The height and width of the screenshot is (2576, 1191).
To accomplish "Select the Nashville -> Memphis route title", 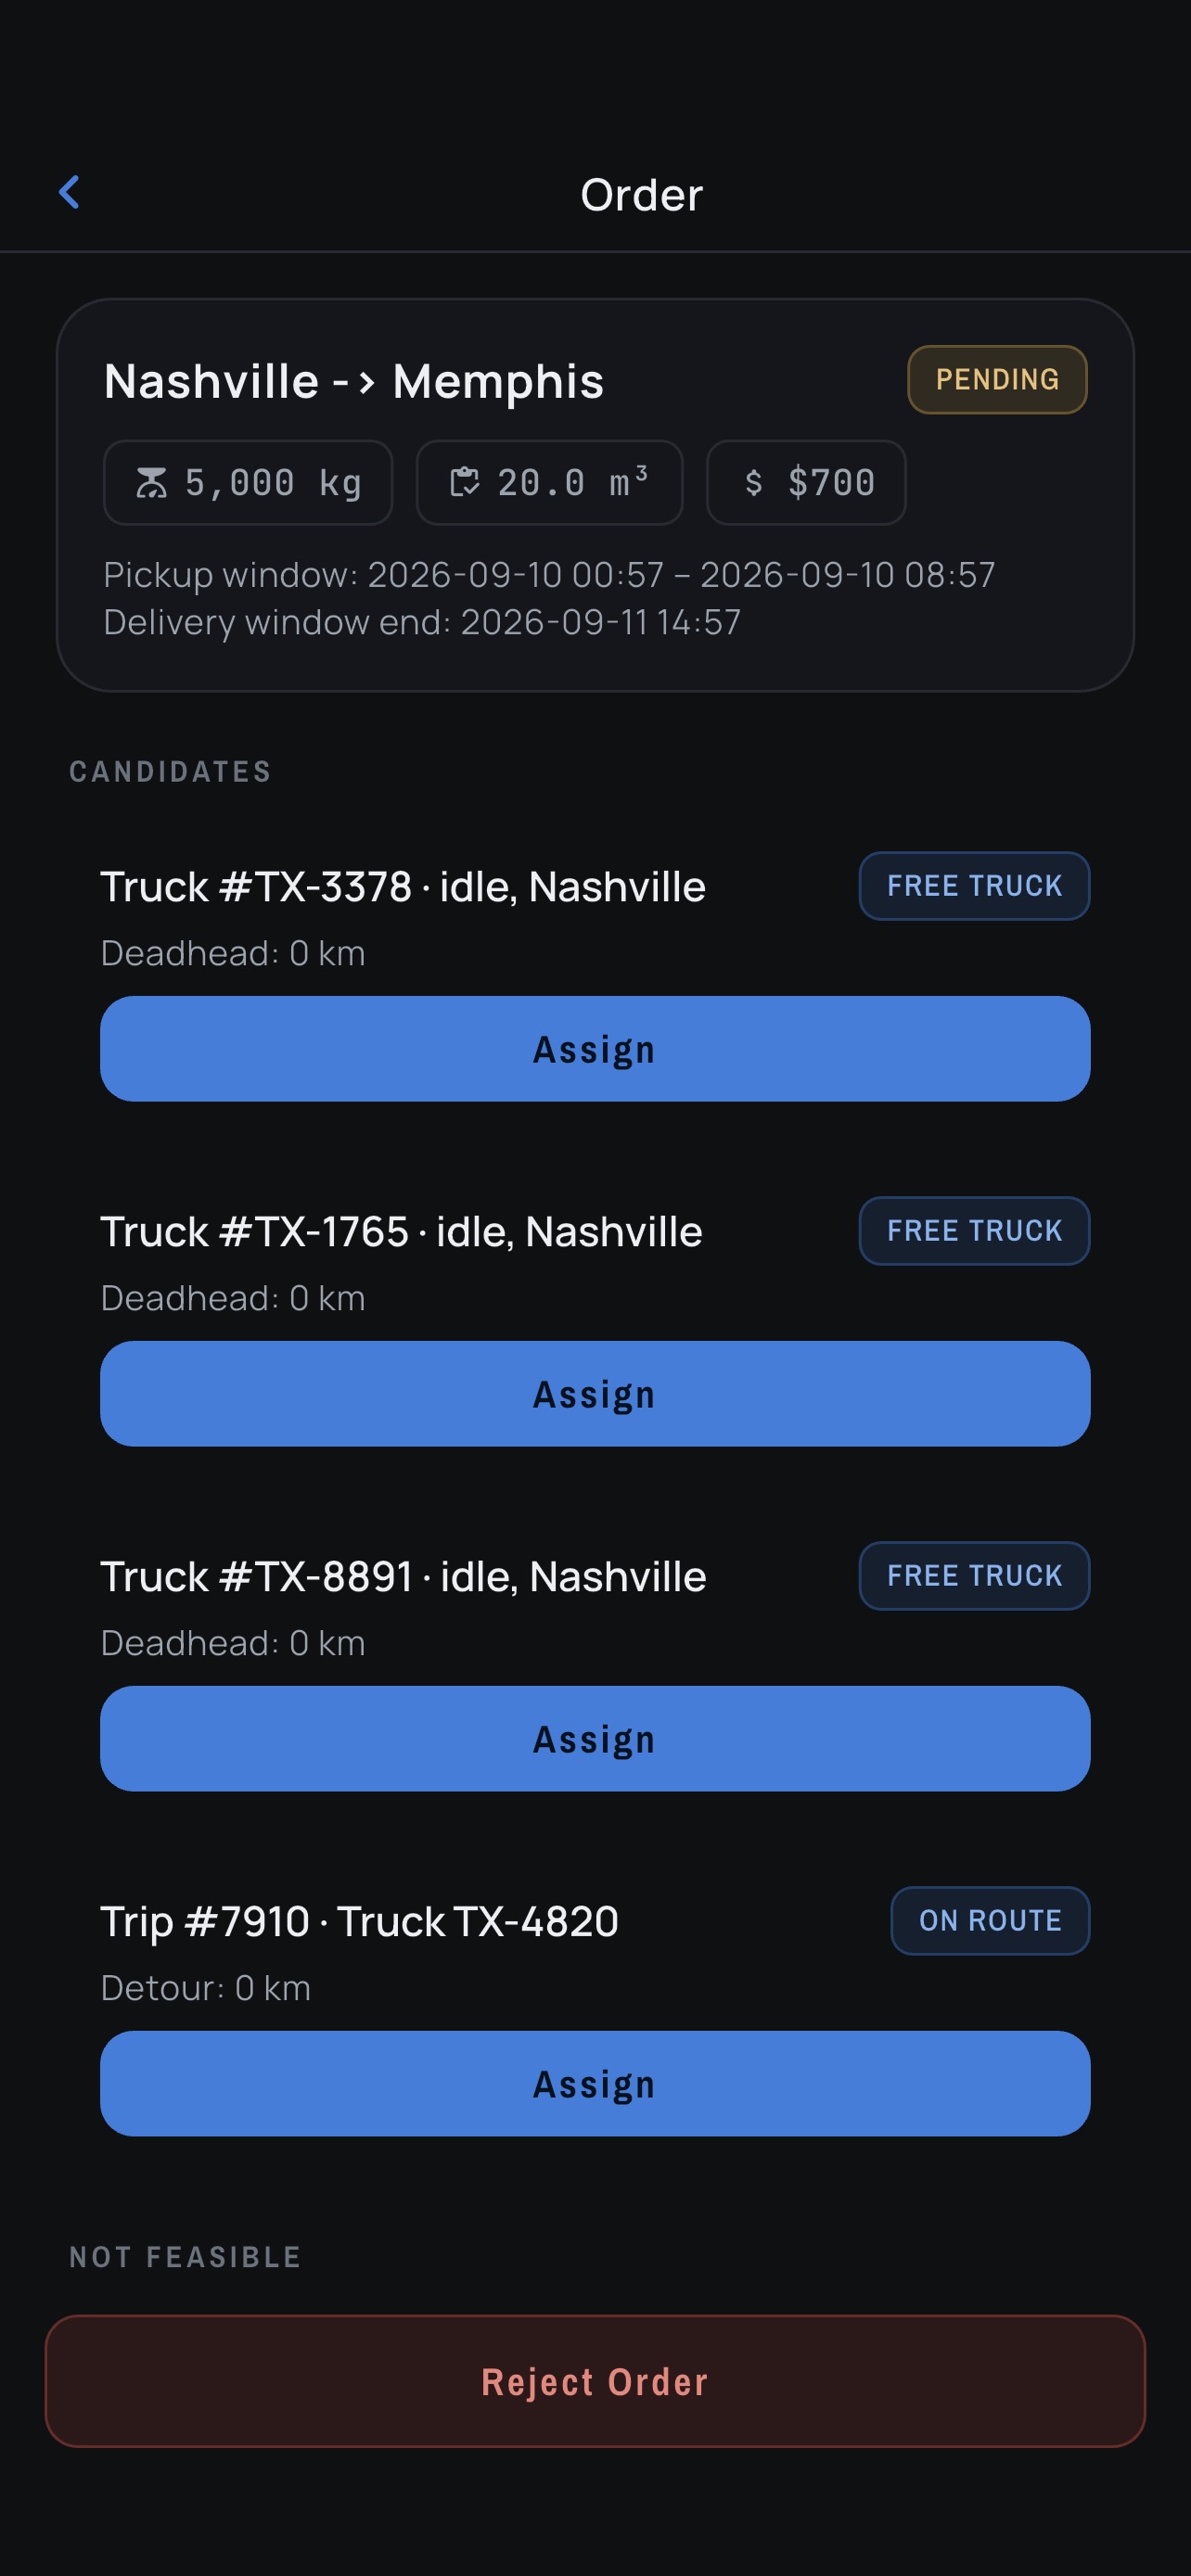I will coord(354,381).
